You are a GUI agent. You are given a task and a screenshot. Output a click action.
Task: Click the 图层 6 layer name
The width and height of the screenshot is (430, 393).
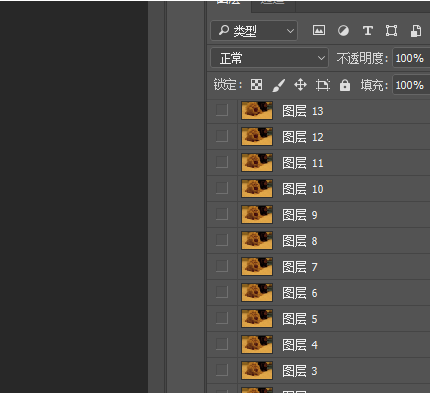coord(300,293)
